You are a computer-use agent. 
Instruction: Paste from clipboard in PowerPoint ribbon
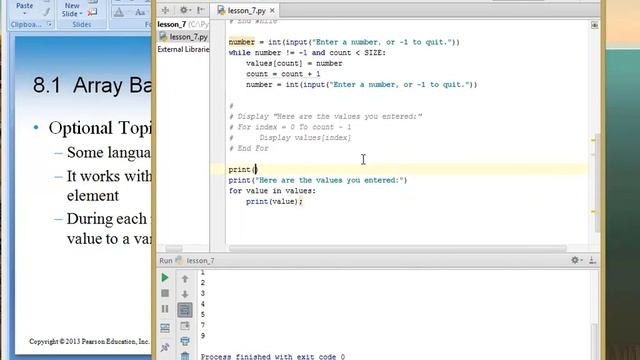click(x=24, y=5)
